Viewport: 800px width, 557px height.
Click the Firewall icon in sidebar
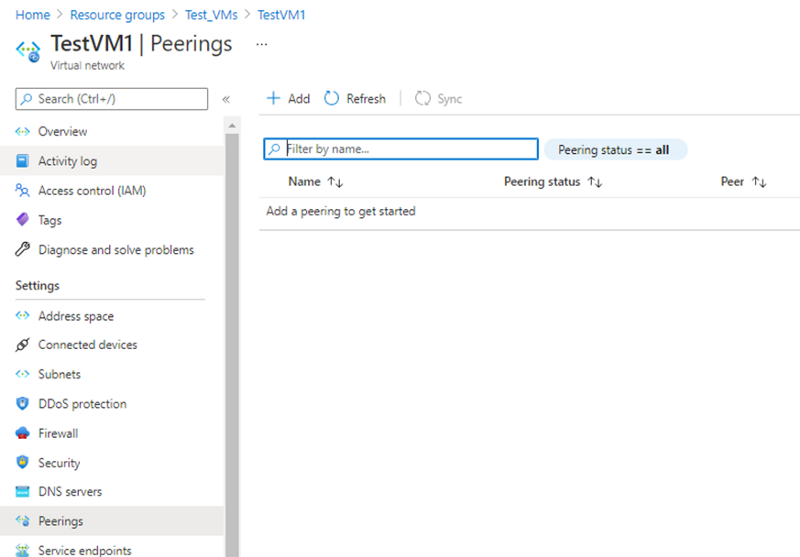pos(23,433)
